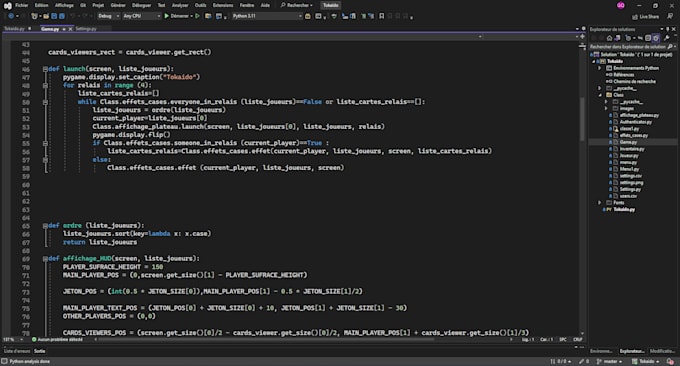
Task: Open the Edition menu
Action: pos(42,5)
